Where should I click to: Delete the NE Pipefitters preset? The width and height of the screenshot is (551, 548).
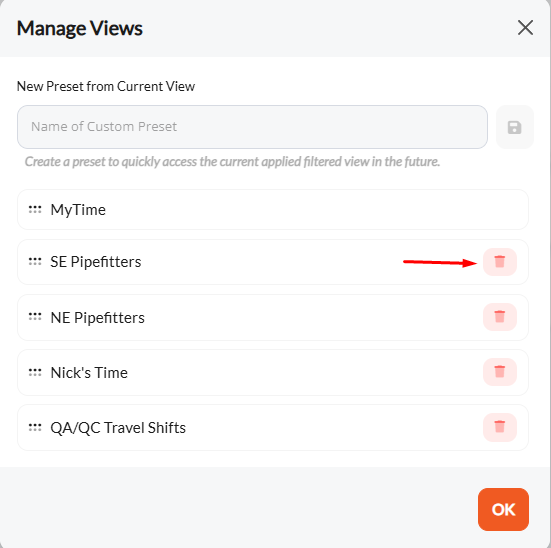(x=499, y=317)
